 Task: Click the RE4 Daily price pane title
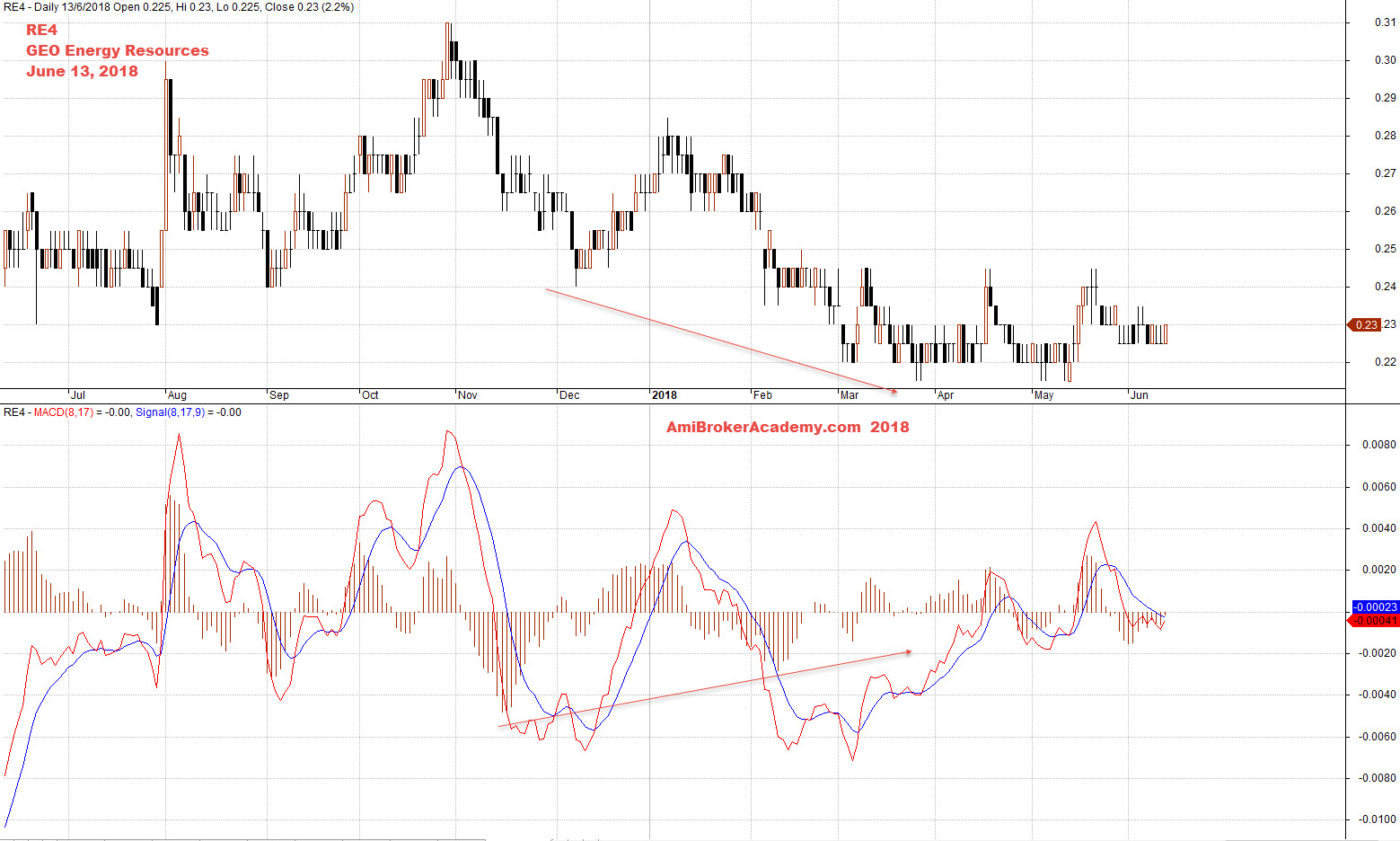point(178,7)
